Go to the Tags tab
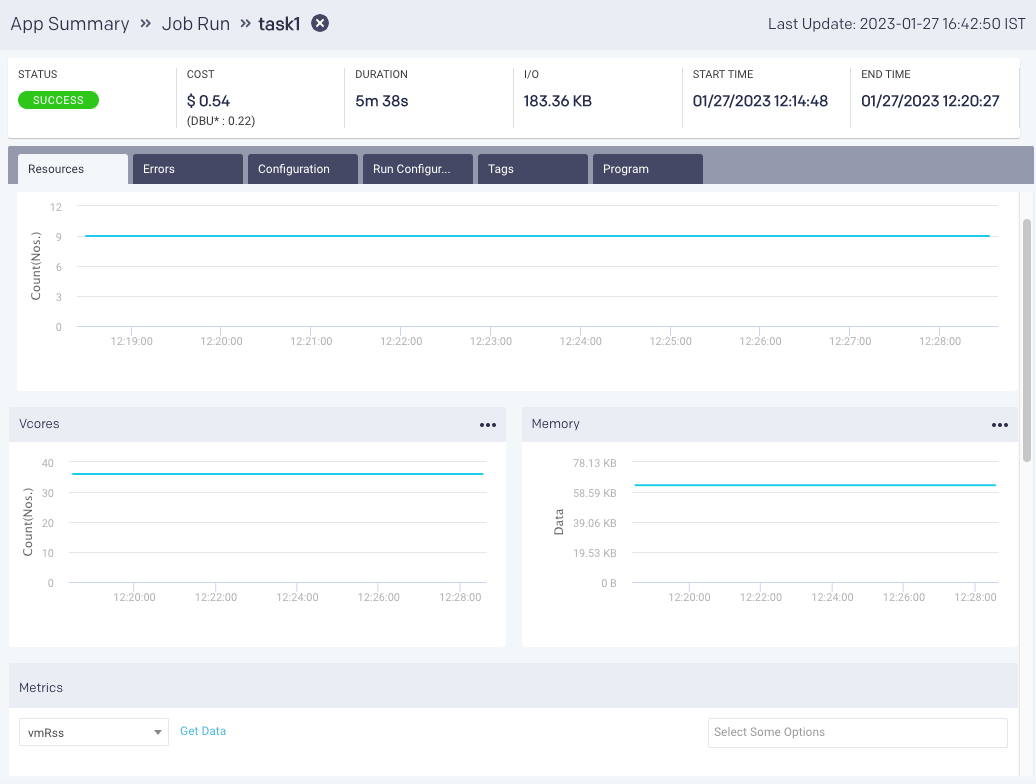The height and width of the screenshot is (784, 1036). [532, 169]
